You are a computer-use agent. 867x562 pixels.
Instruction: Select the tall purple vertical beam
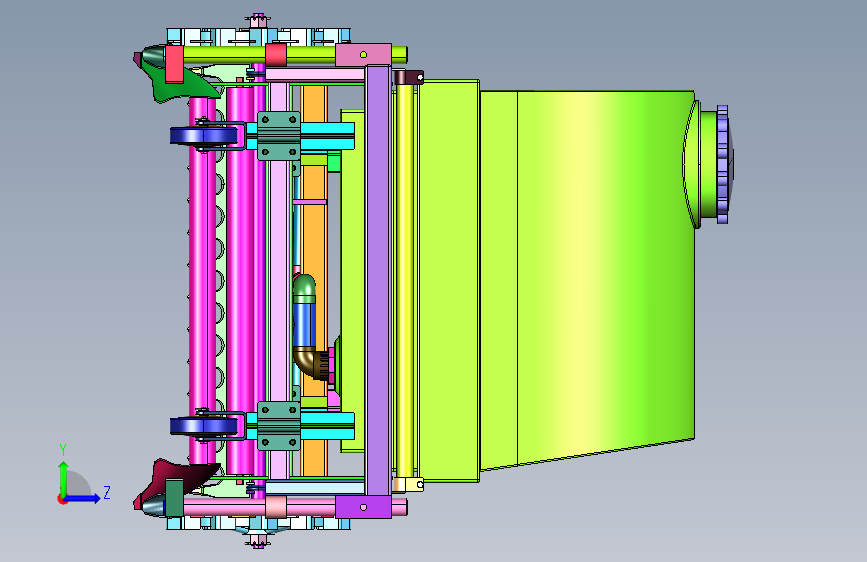point(379,281)
